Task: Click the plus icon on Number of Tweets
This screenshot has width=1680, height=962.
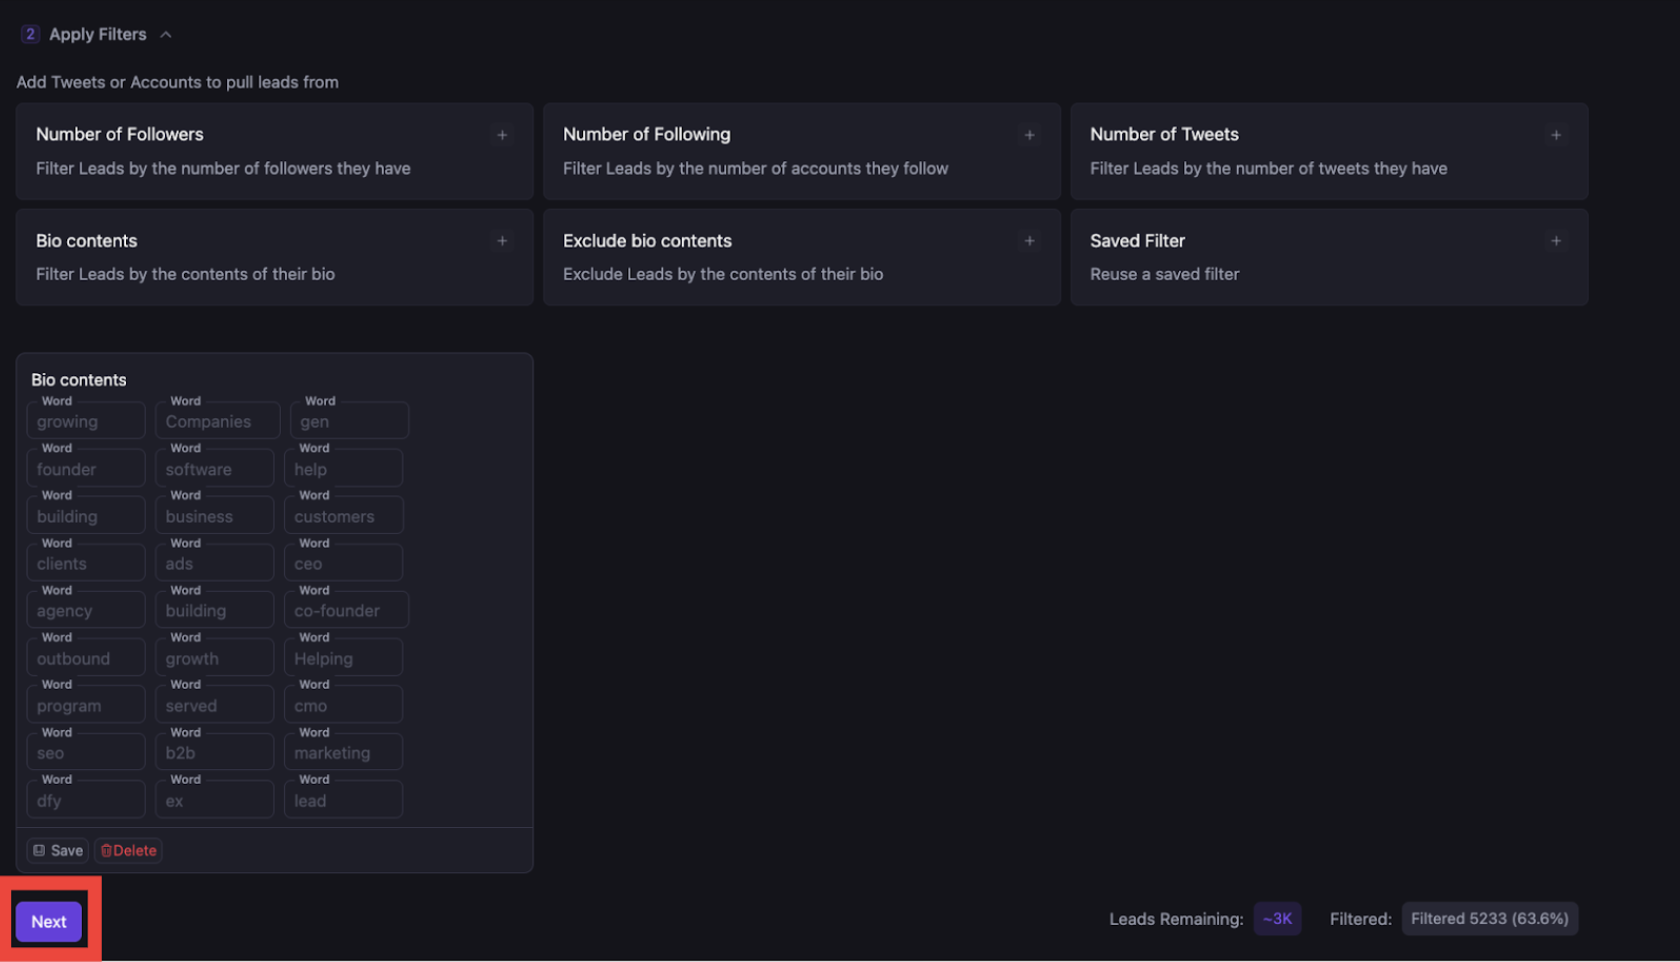Action: click(1555, 135)
